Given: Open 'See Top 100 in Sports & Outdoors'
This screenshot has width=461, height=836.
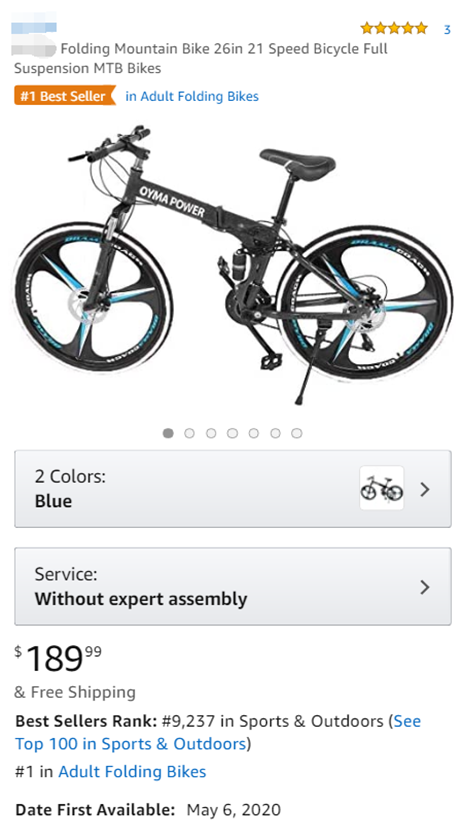Looking at the screenshot, I should 218,733.
